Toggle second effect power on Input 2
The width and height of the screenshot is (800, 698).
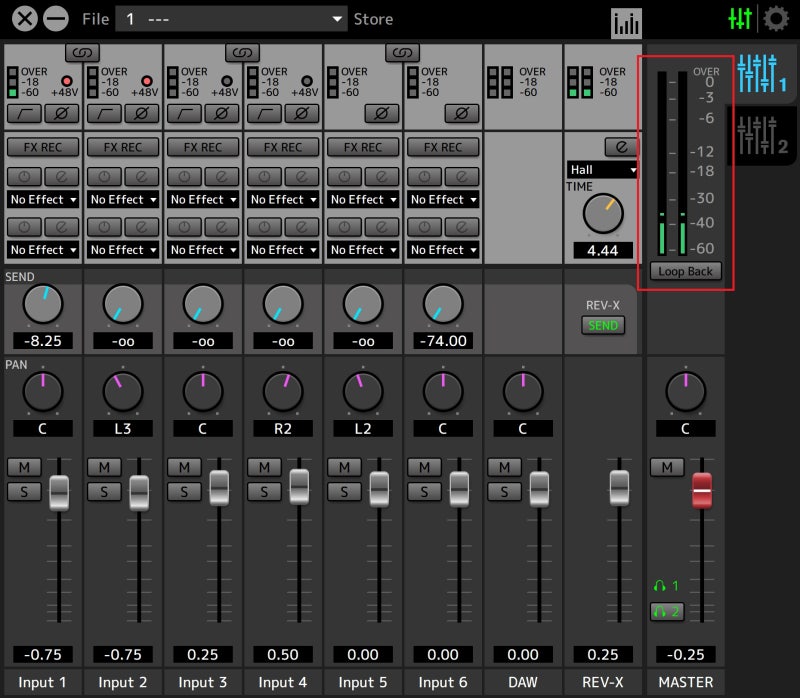[x=104, y=227]
